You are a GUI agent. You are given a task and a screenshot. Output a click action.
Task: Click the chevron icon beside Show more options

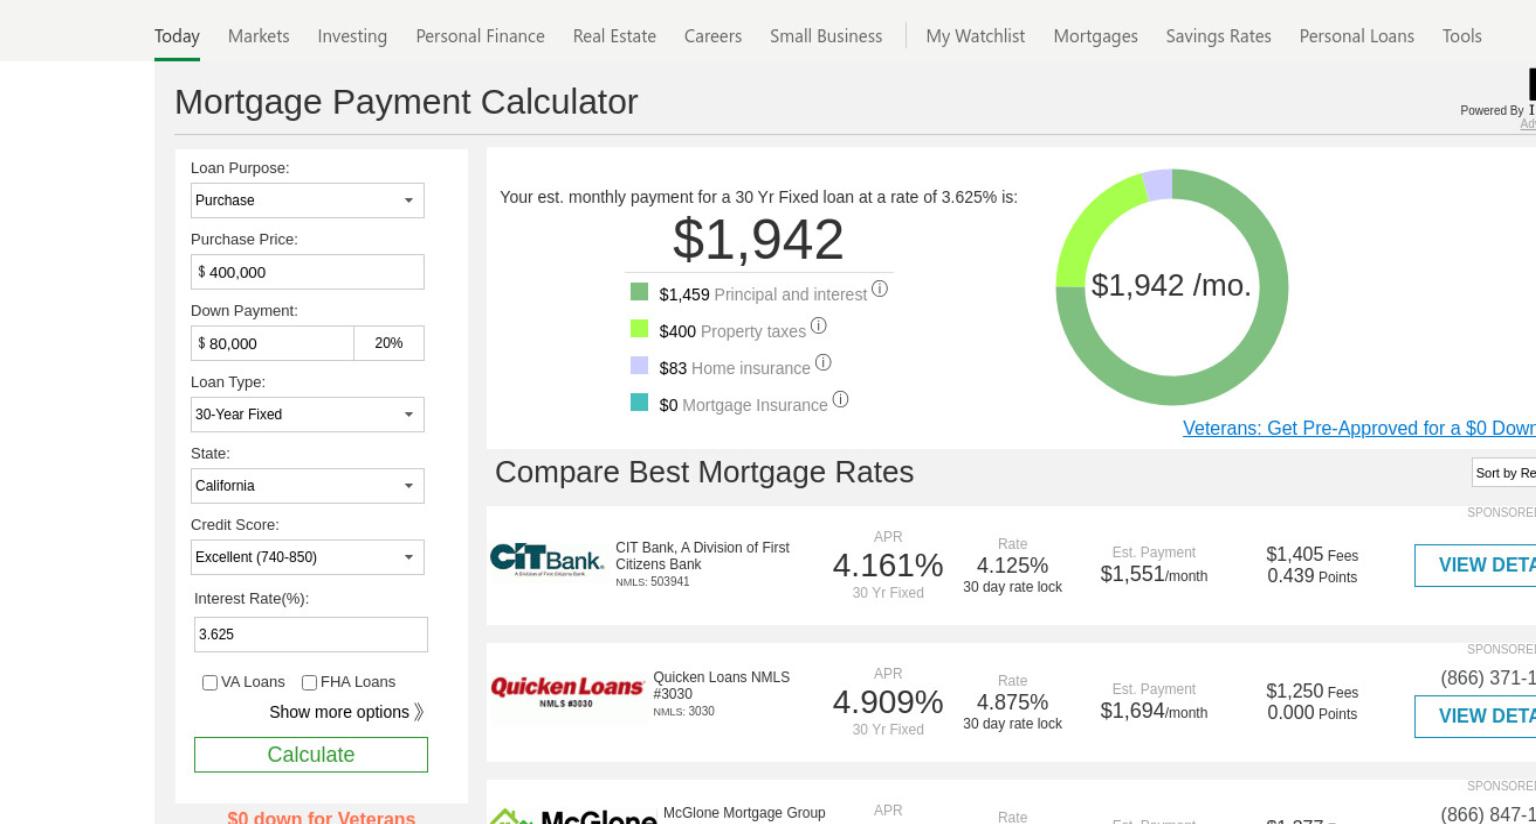click(x=419, y=712)
